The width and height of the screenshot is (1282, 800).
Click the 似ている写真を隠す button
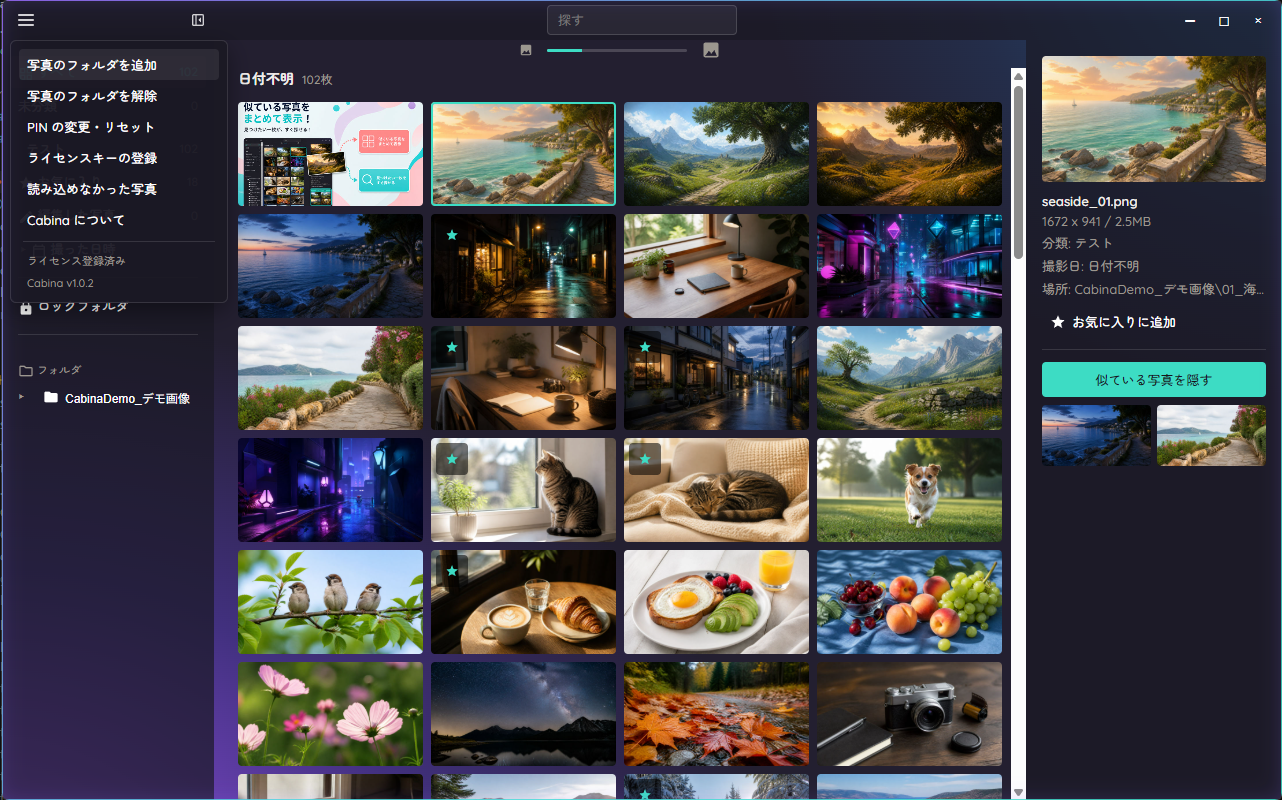(x=1154, y=380)
